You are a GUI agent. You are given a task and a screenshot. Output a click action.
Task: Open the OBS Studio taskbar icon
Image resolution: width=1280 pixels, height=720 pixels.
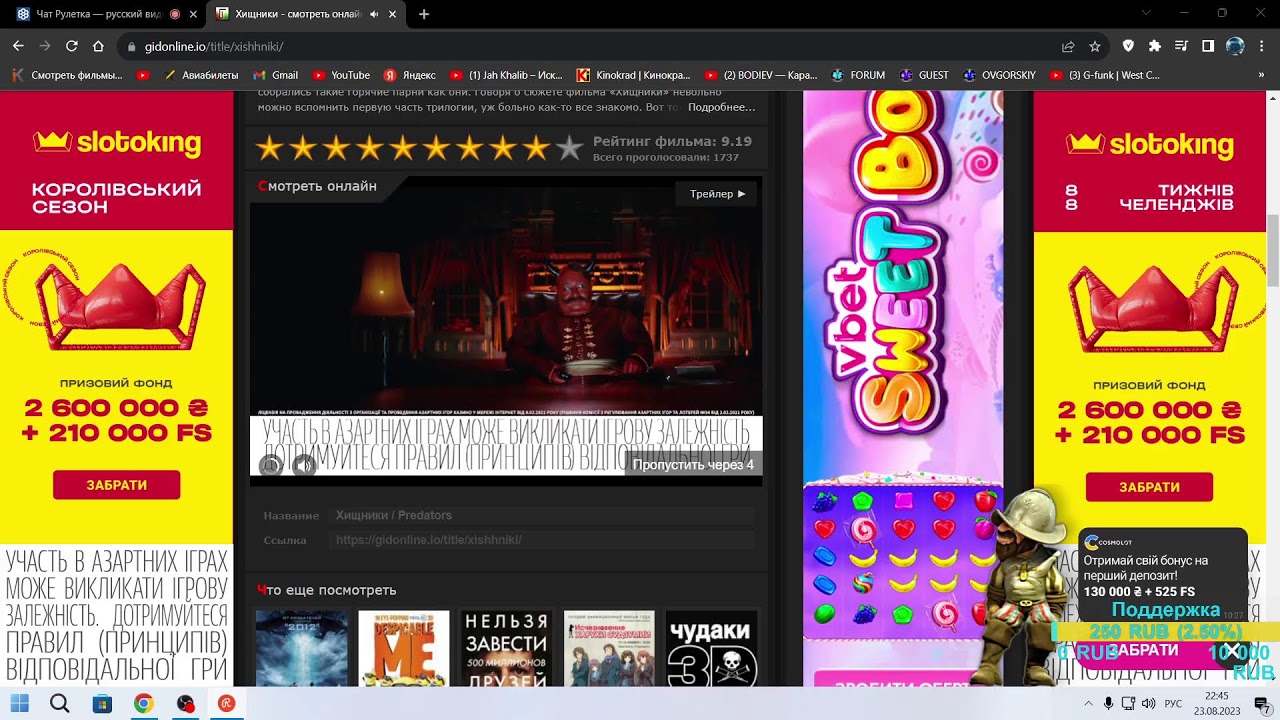pyautogui.click(x=185, y=703)
